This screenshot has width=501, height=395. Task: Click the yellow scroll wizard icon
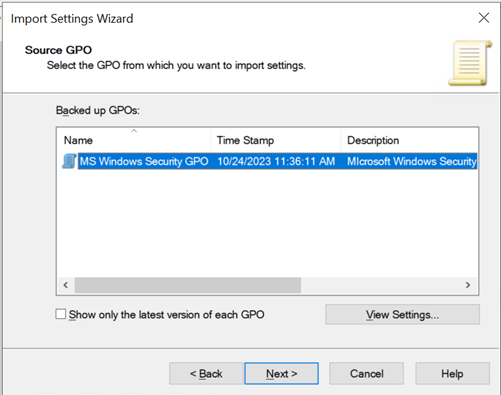(x=470, y=63)
